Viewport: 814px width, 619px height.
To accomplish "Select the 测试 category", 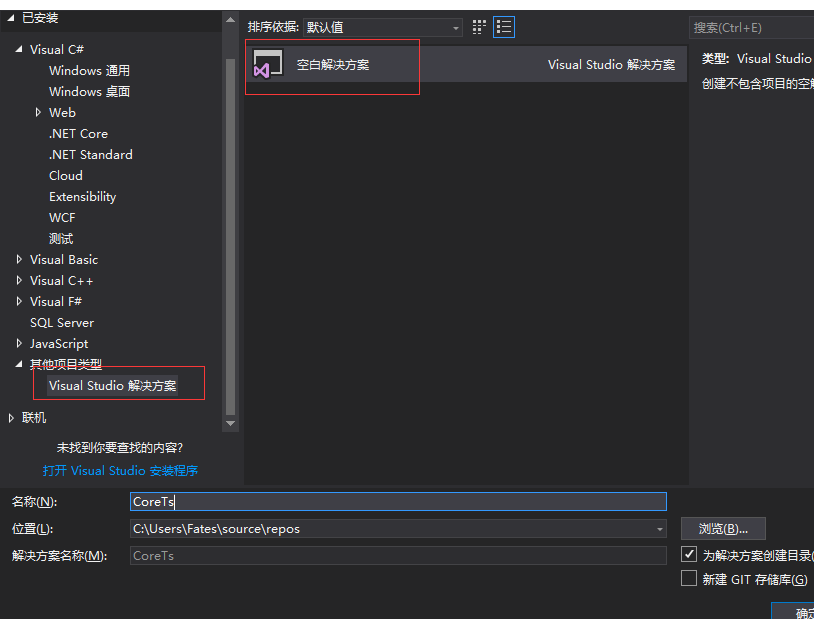I will point(61,238).
